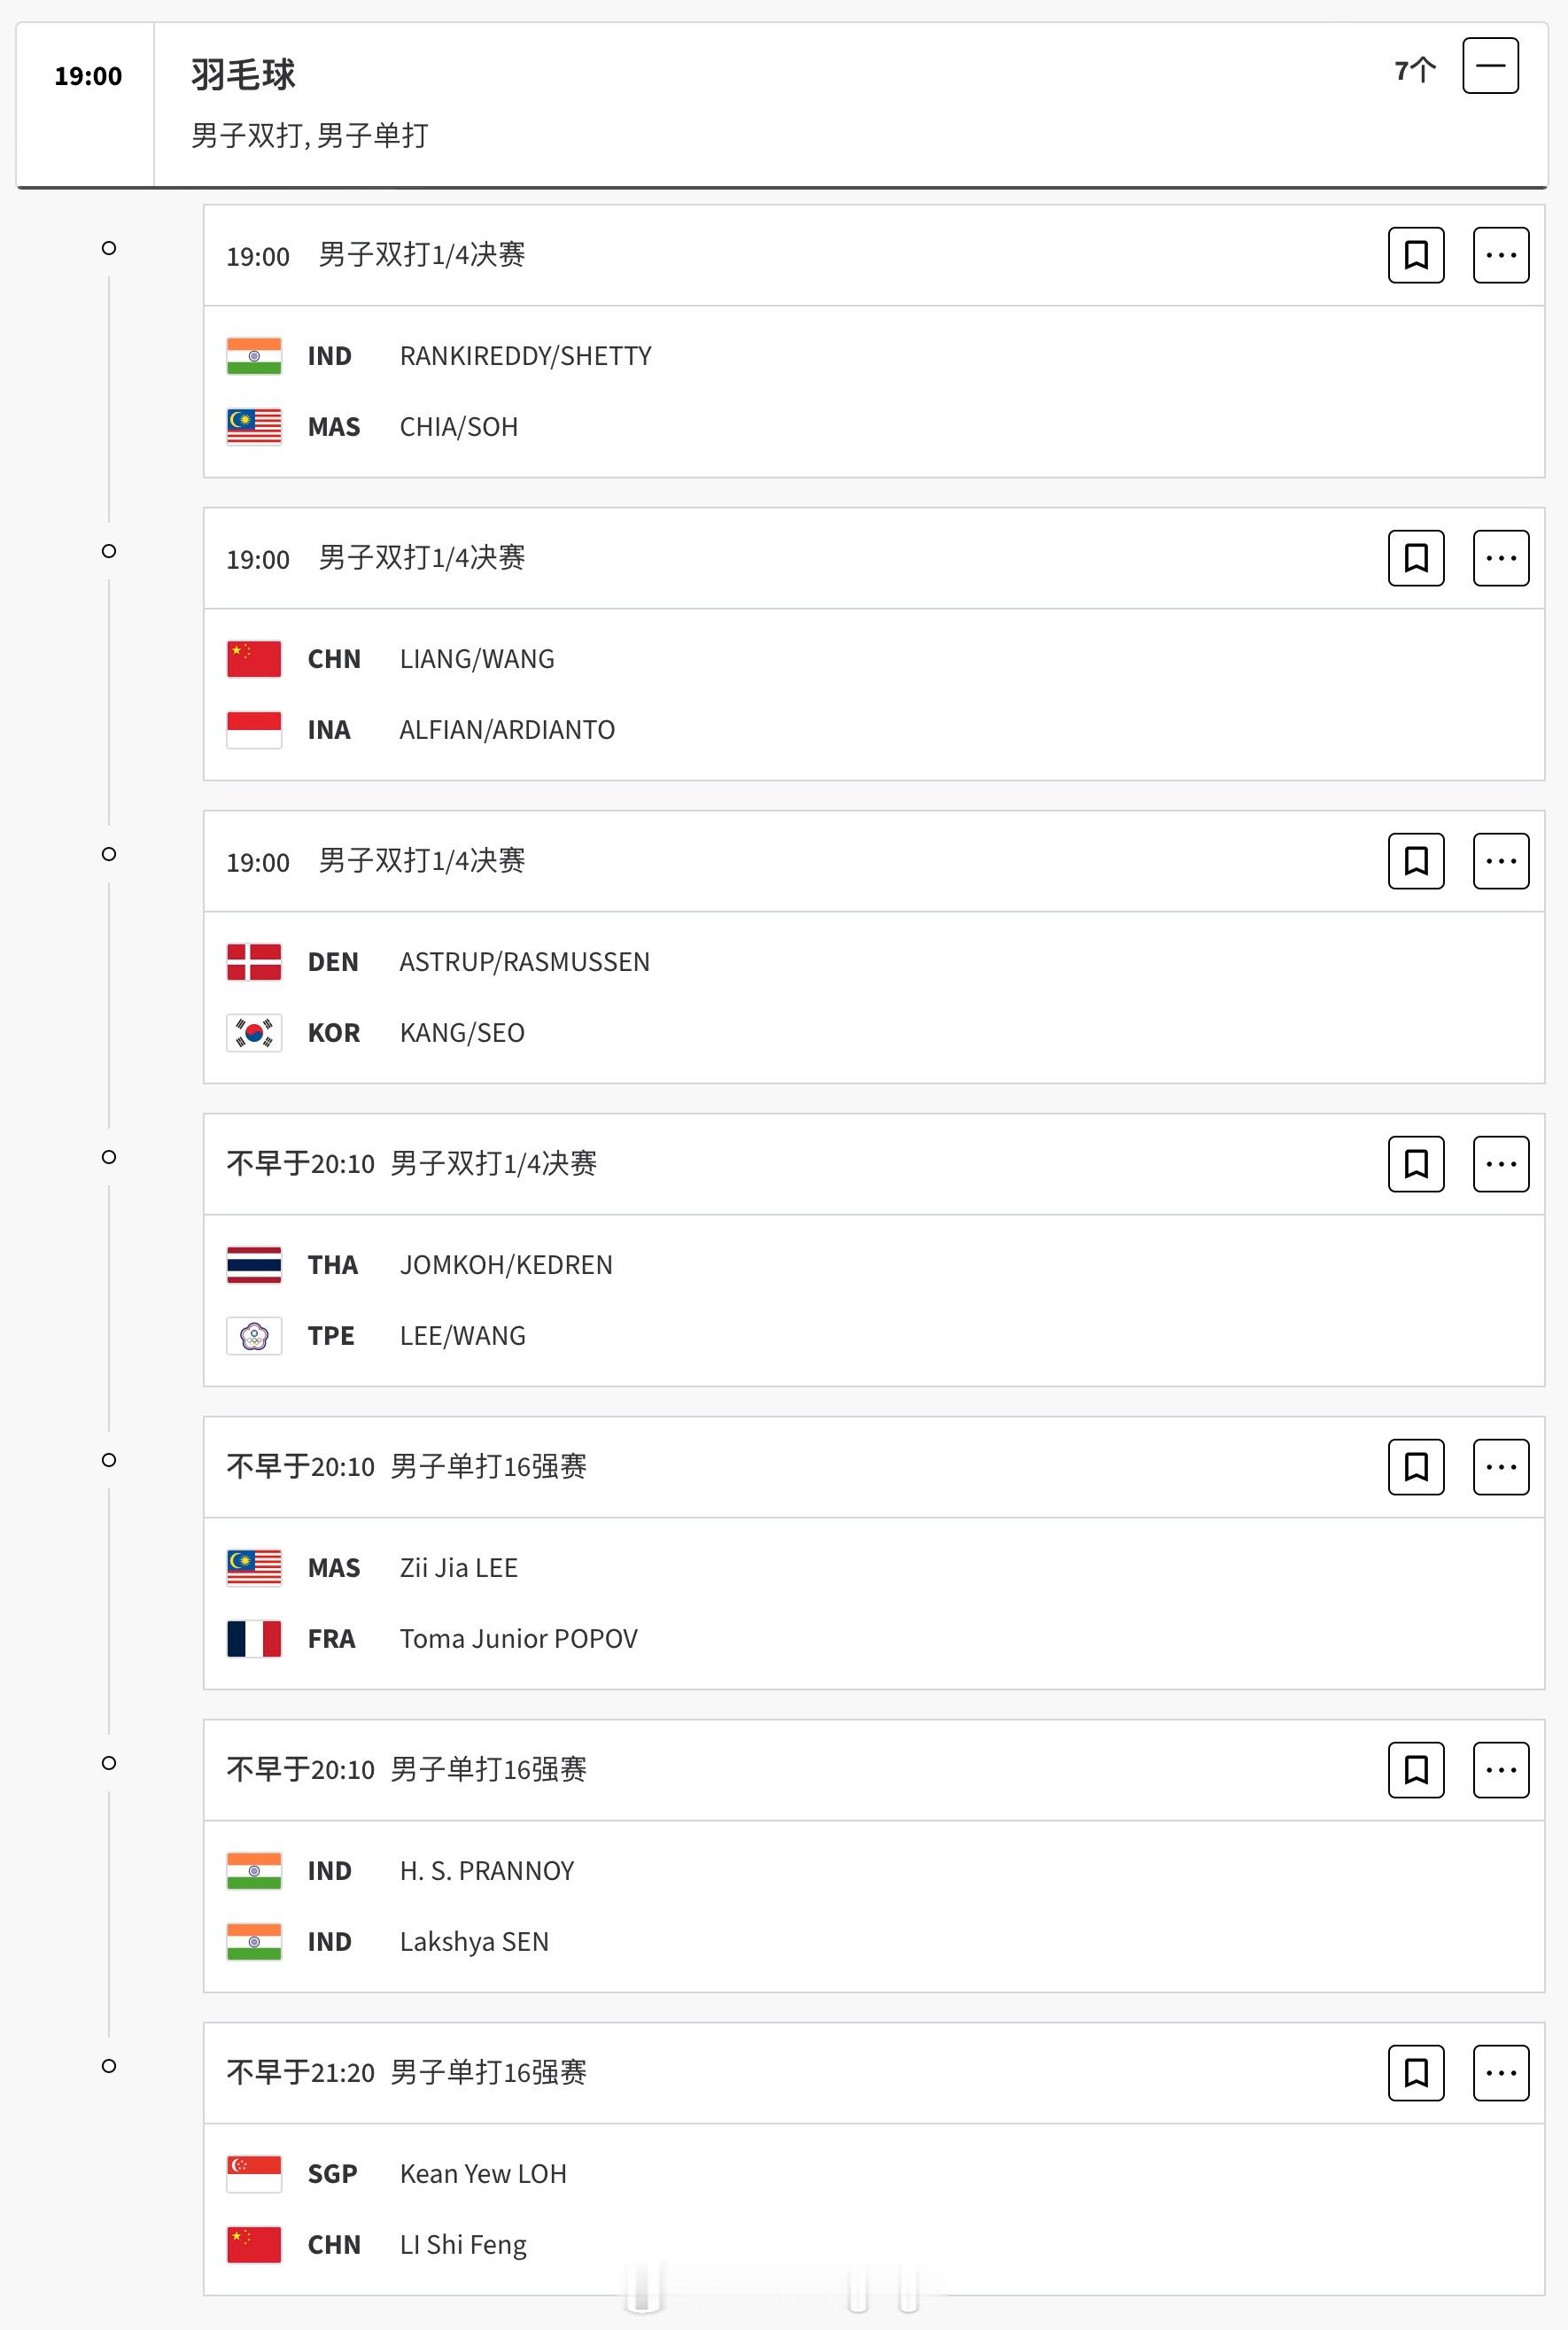
Task: Open more options for the JOMKOH/KEDREN match
Action: coord(1501,1164)
